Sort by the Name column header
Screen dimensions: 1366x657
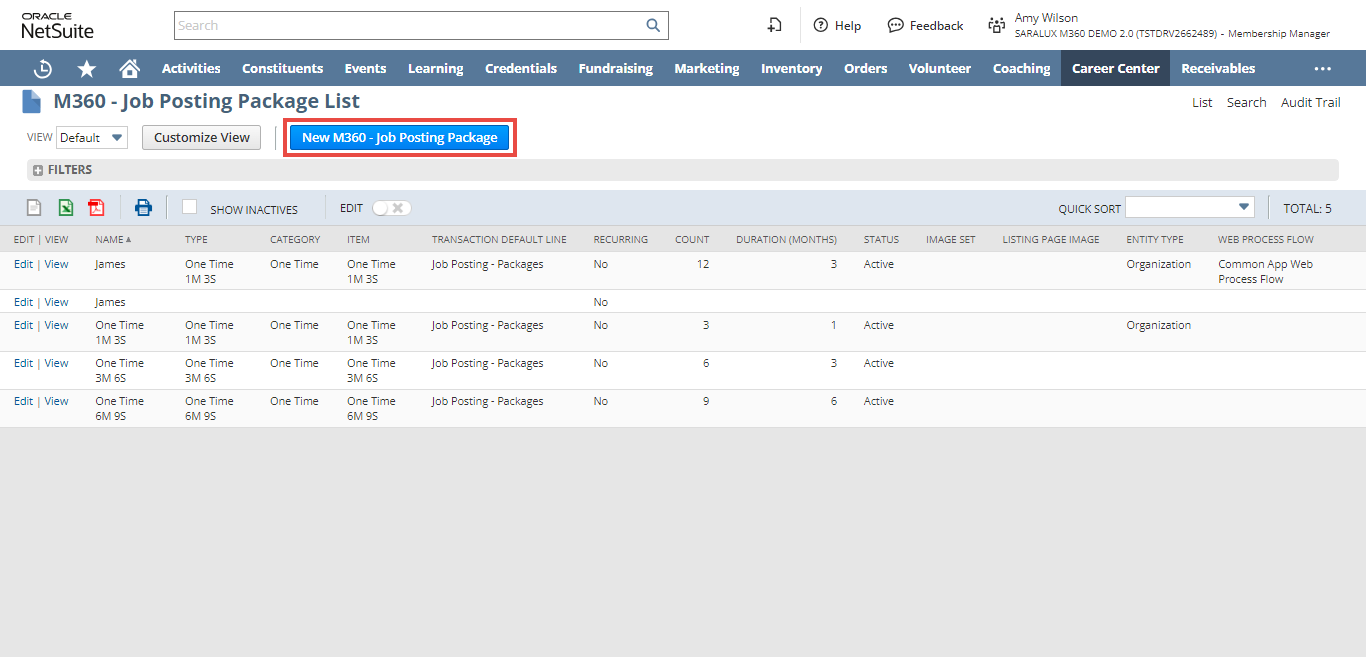pos(112,240)
